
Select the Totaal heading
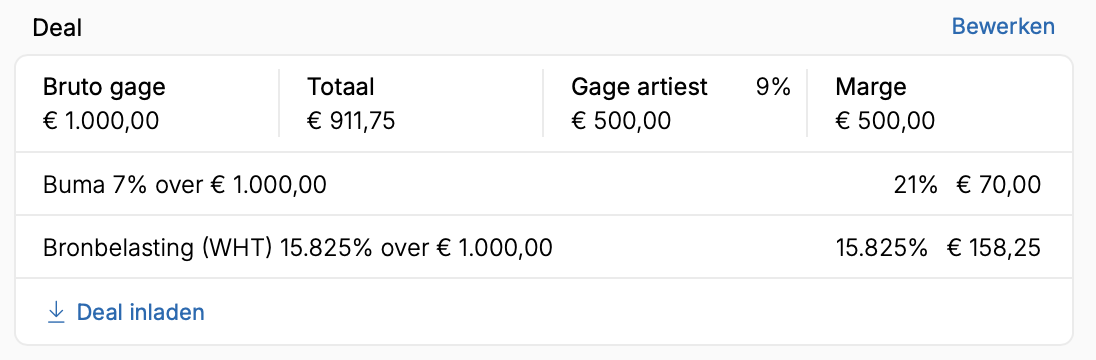(341, 87)
